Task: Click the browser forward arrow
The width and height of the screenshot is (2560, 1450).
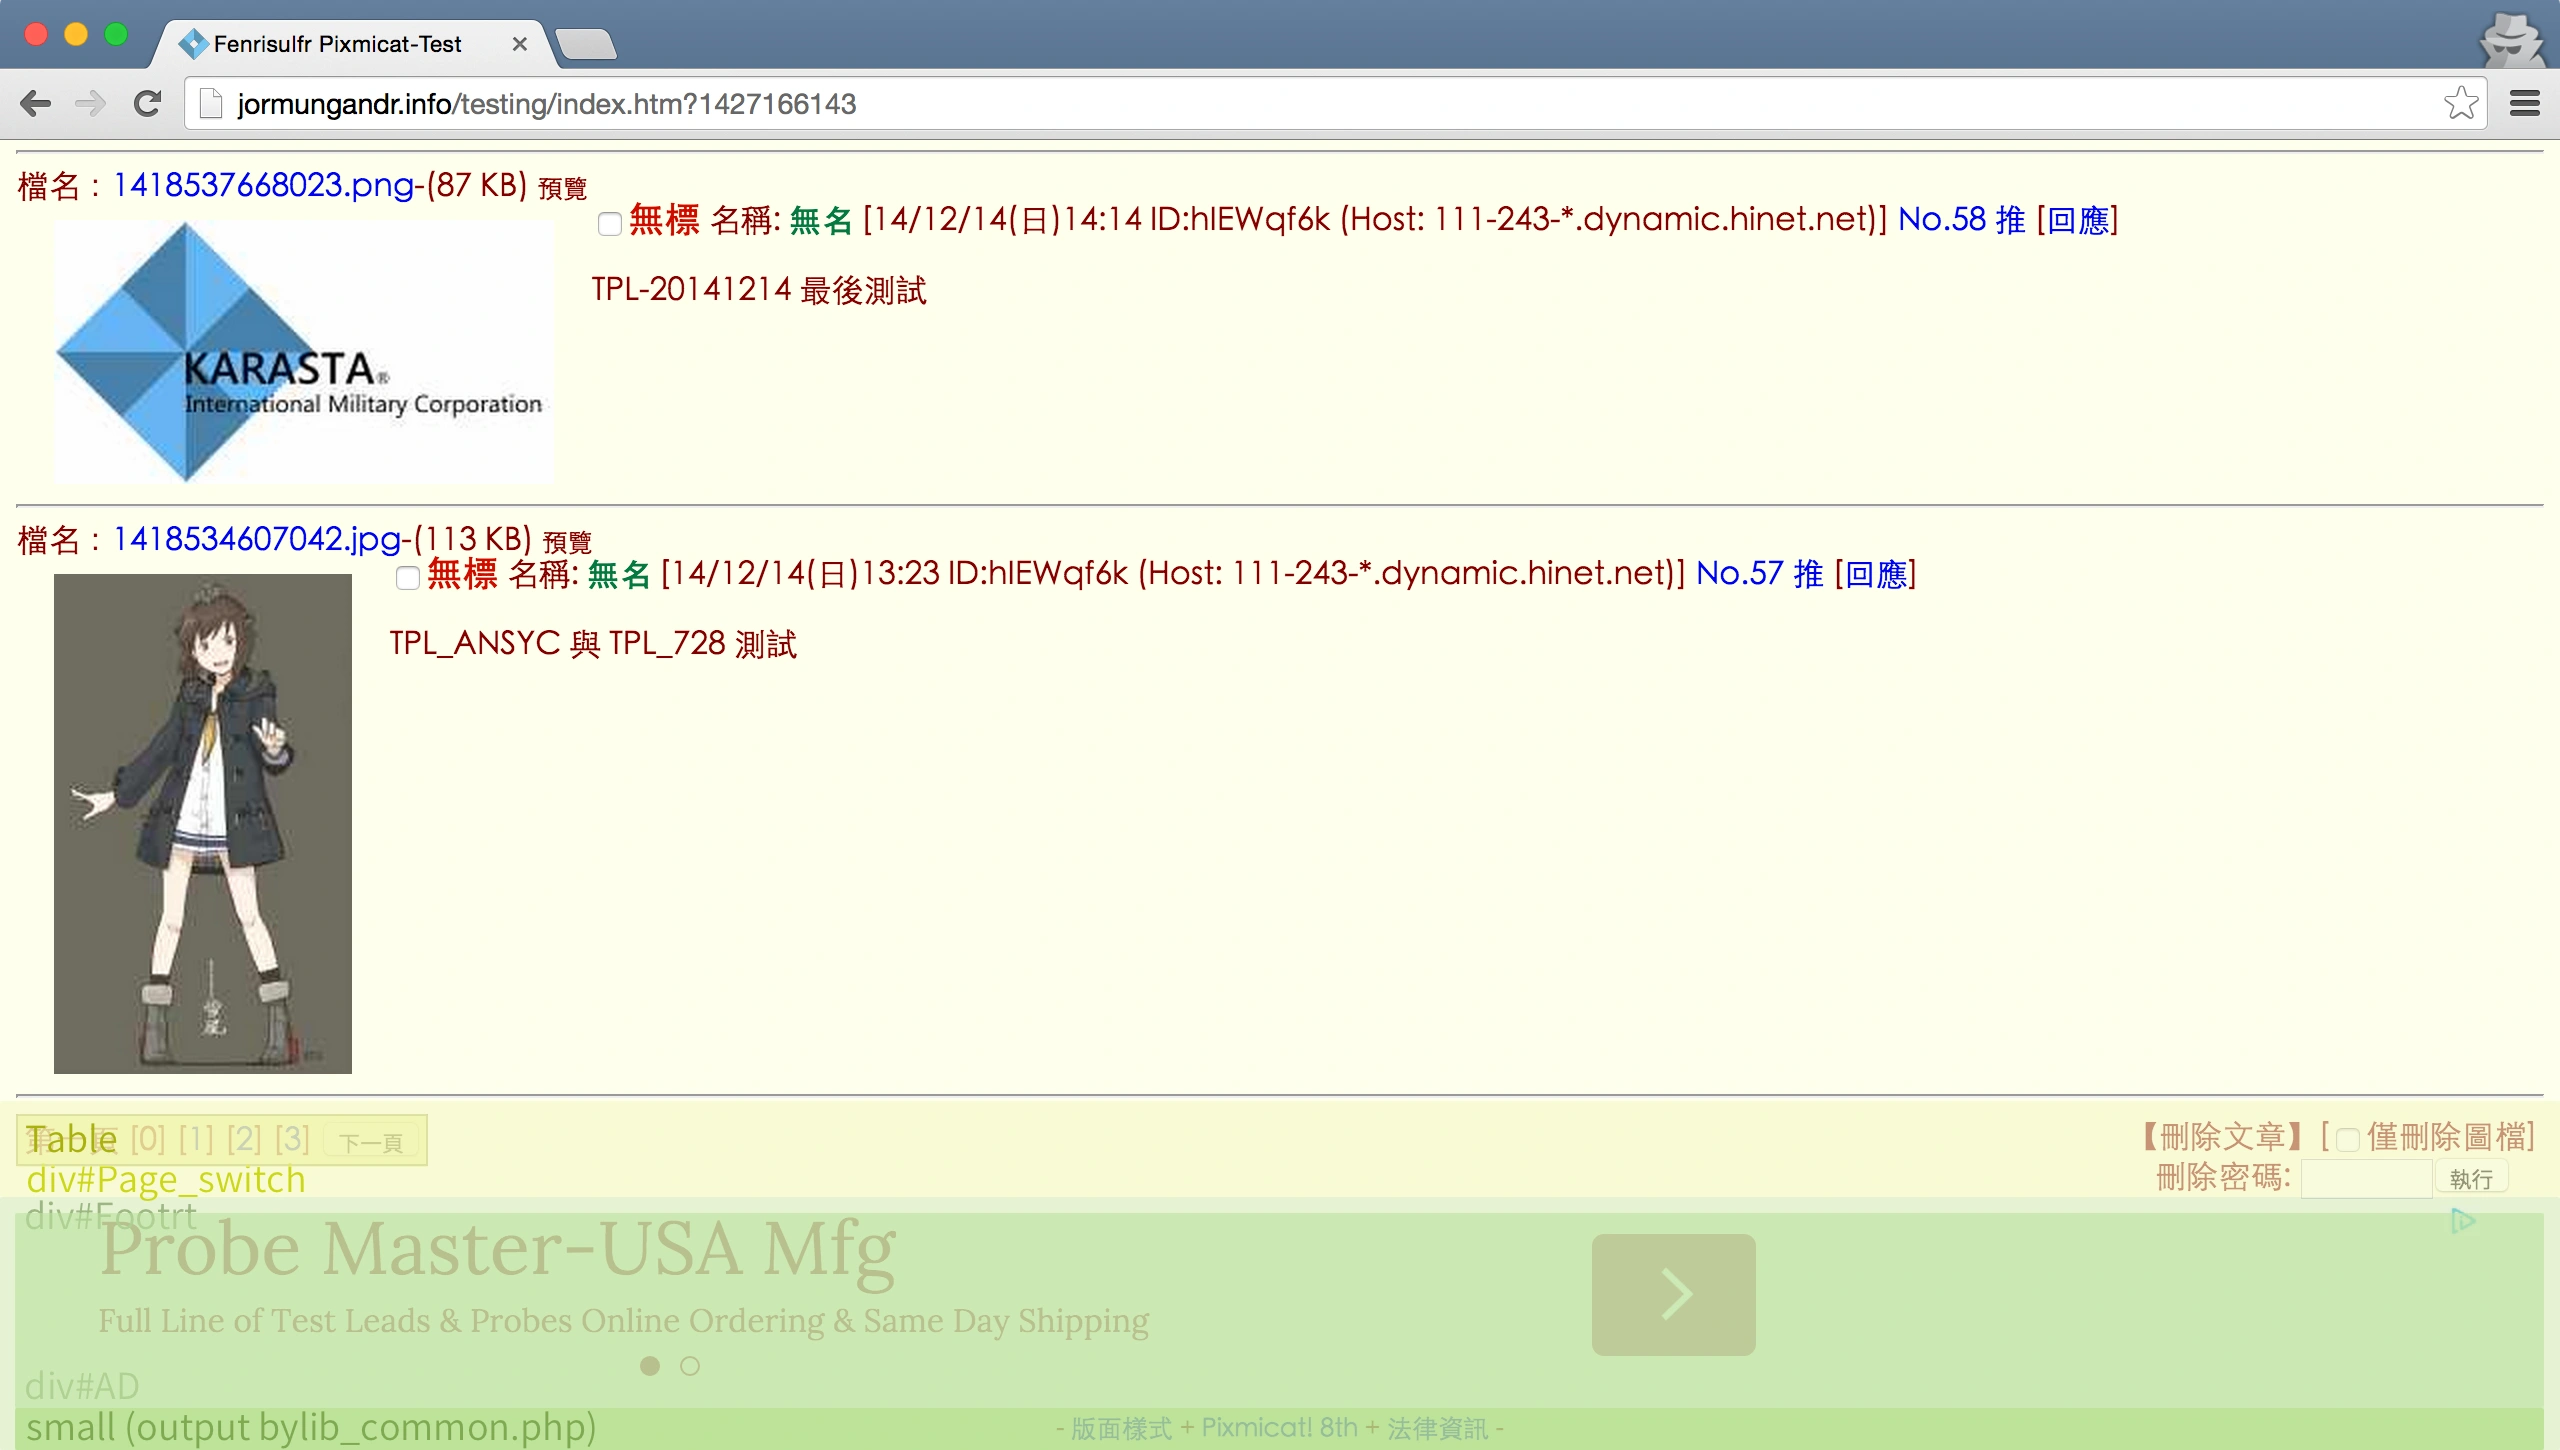Action: tap(90, 103)
